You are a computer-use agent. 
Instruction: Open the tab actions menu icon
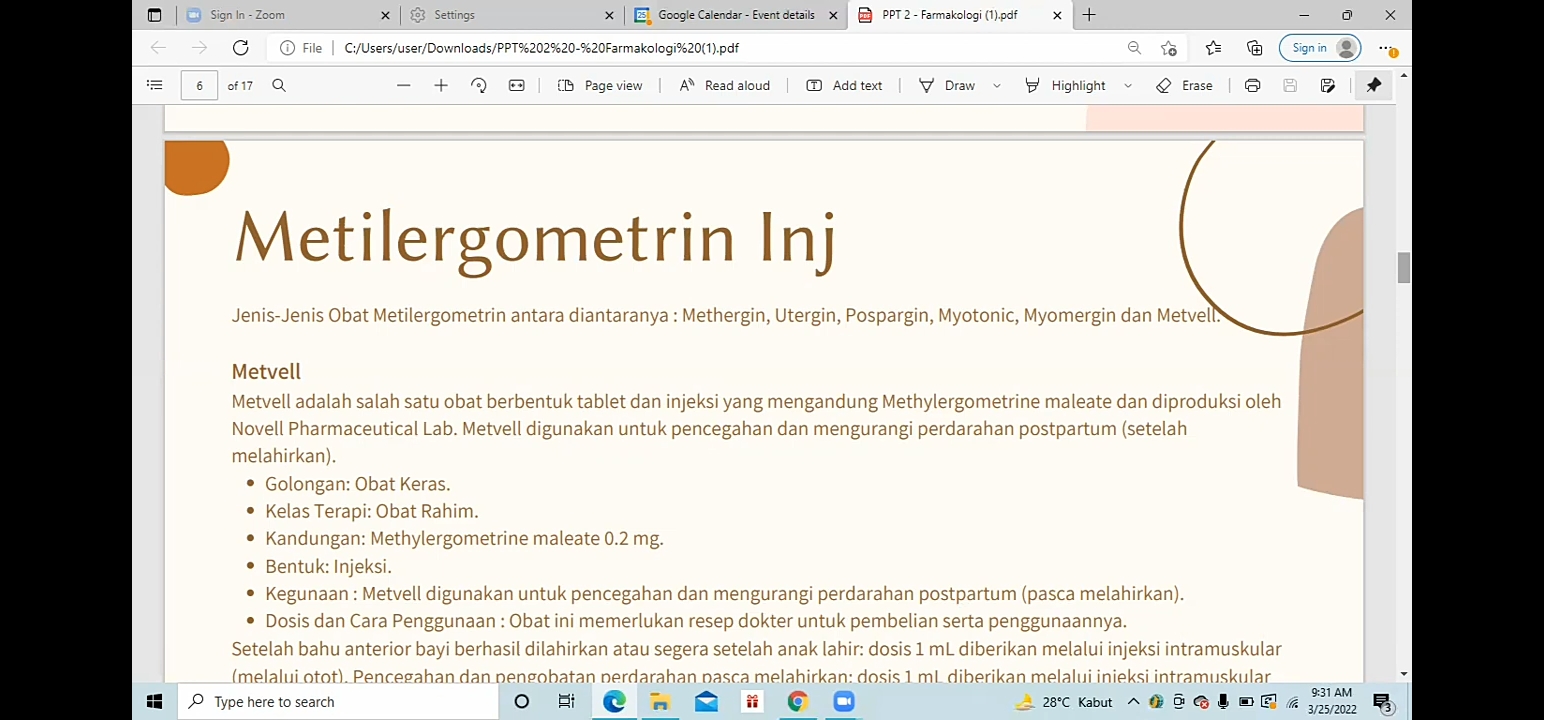tap(154, 15)
